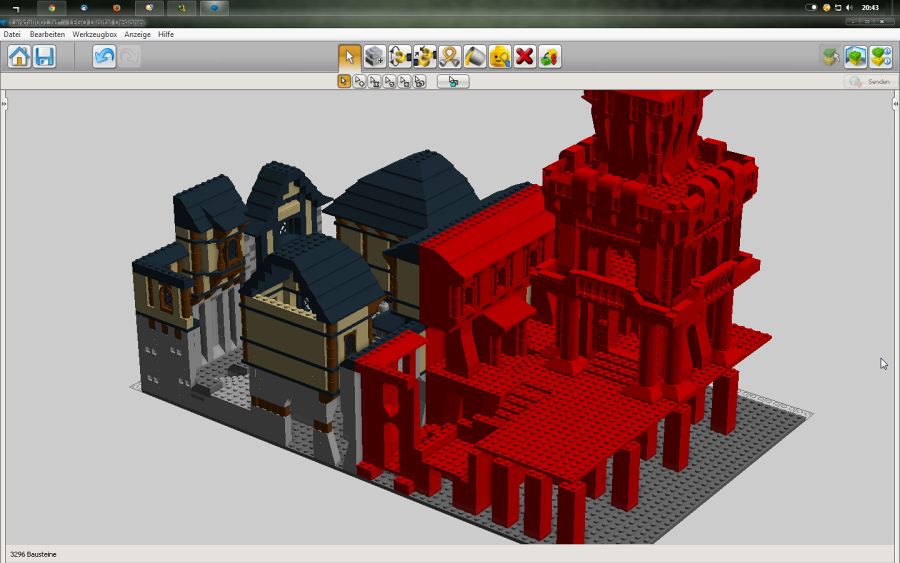Click the Firefox icon in the taskbar

116,8
